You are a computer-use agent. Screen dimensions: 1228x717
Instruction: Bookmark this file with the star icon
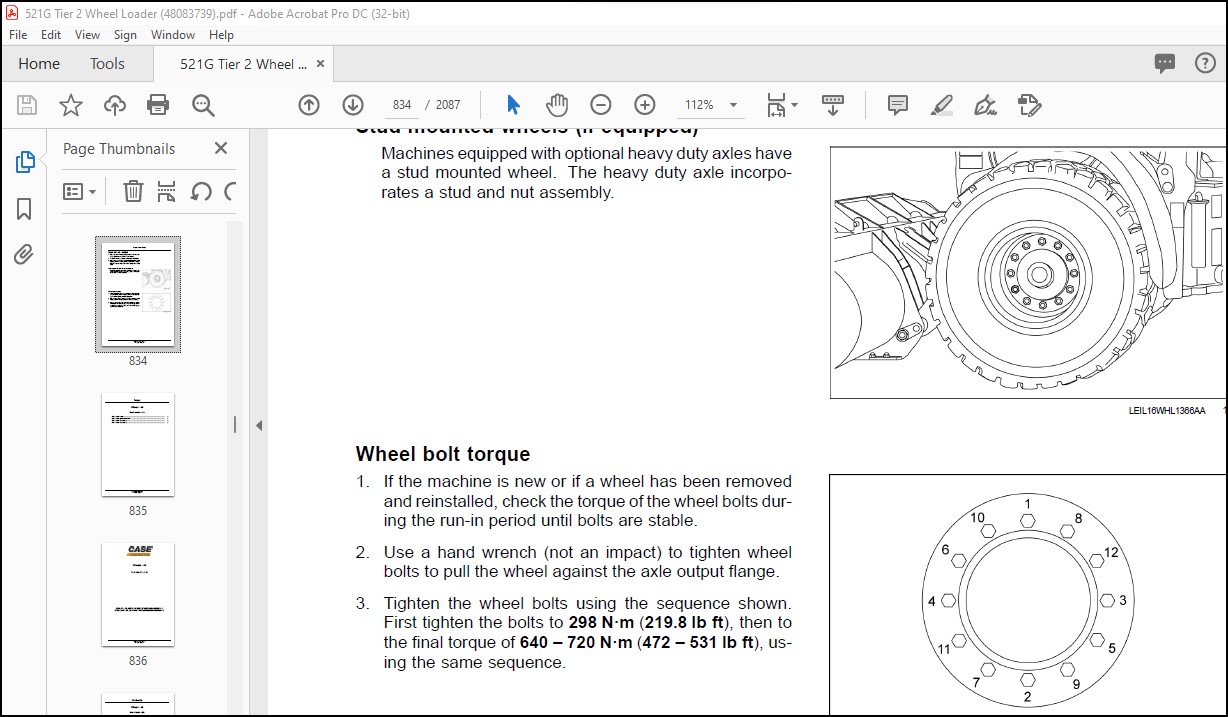click(71, 105)
